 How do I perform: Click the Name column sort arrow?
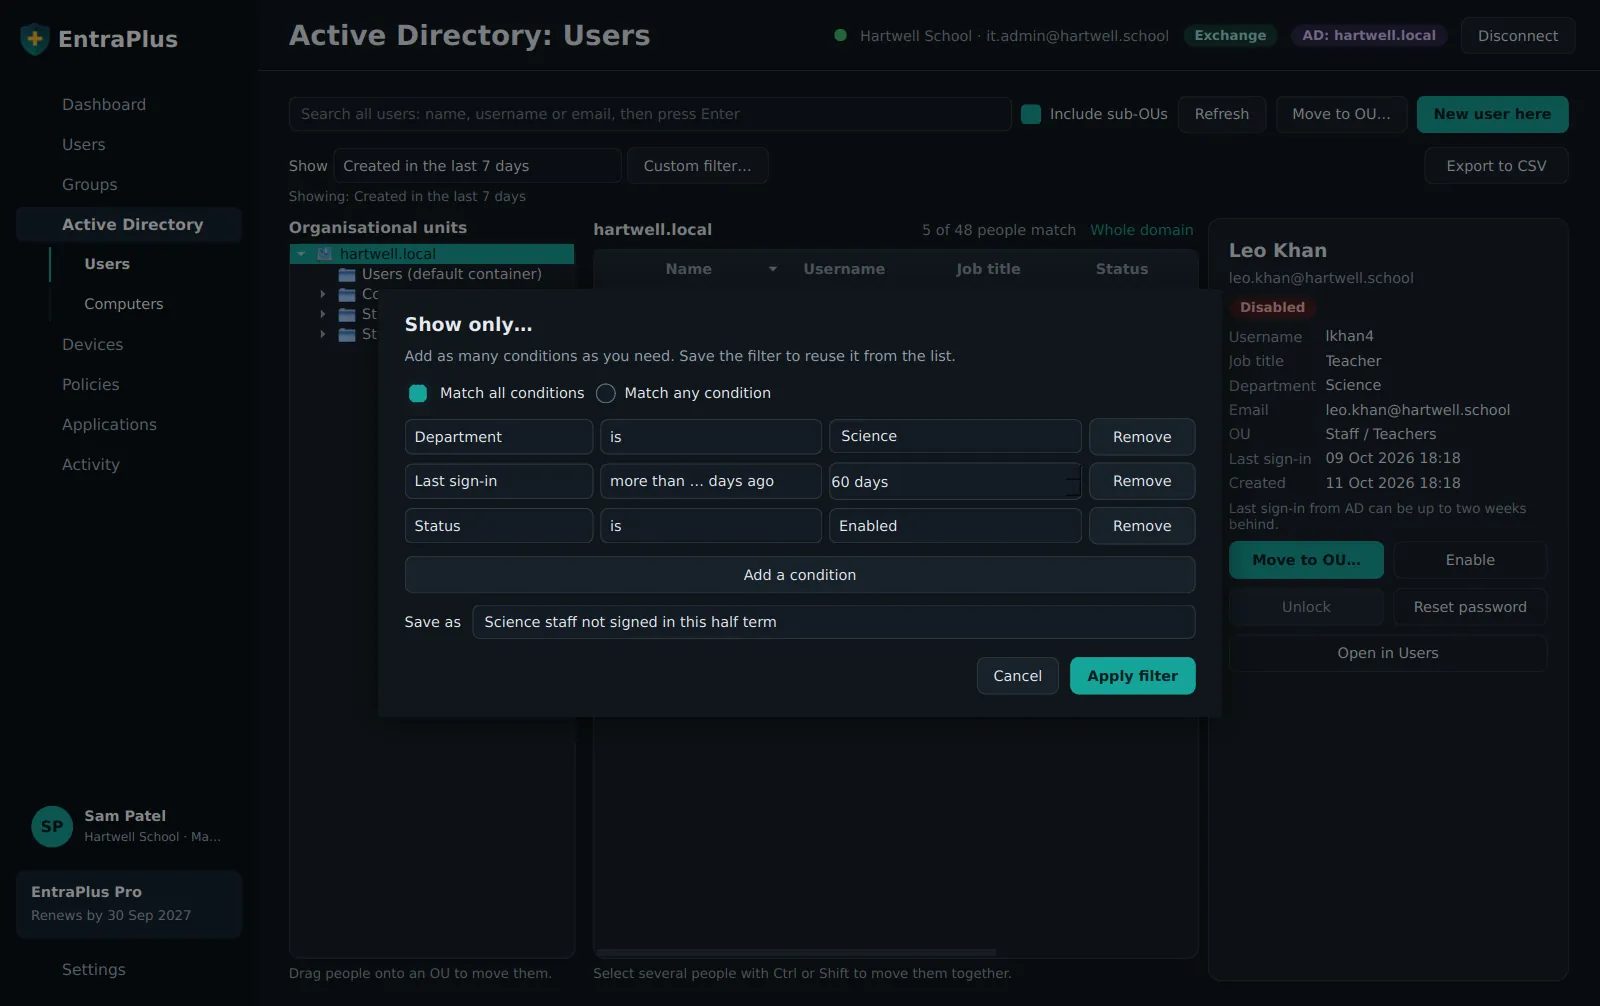coord(773,269)
